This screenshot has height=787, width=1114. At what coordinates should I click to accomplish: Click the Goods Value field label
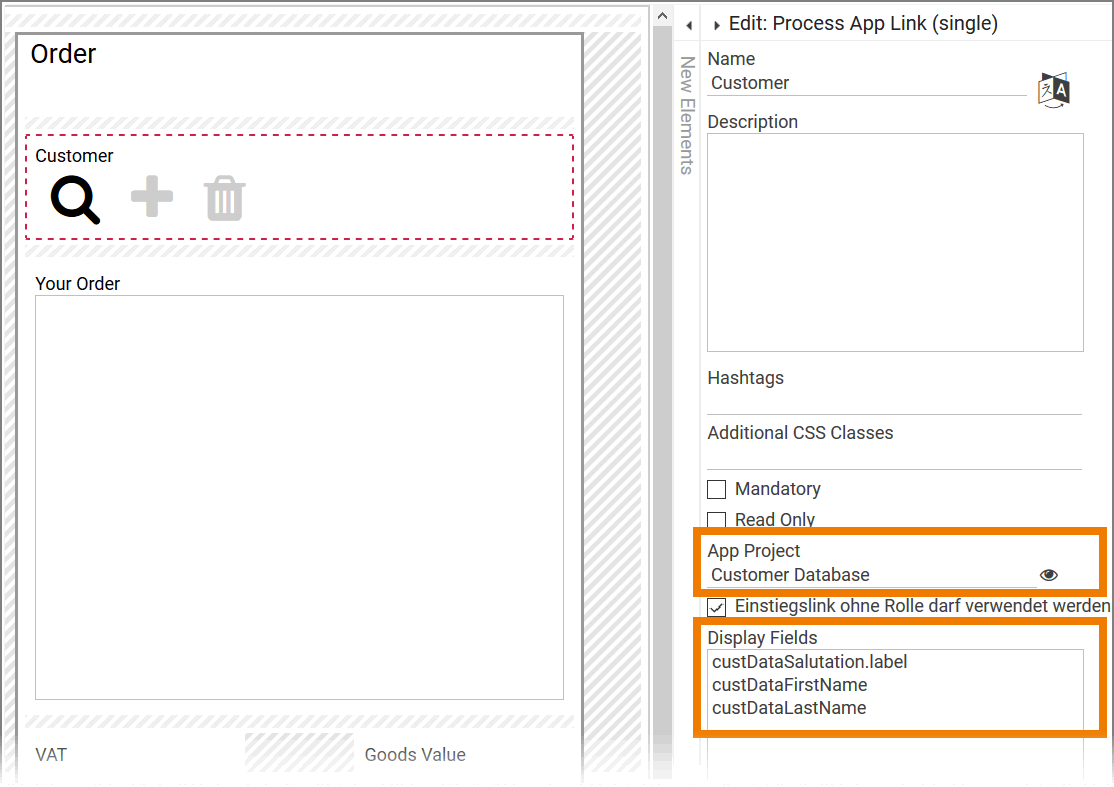pyautogui.click(x=414, y=754)
